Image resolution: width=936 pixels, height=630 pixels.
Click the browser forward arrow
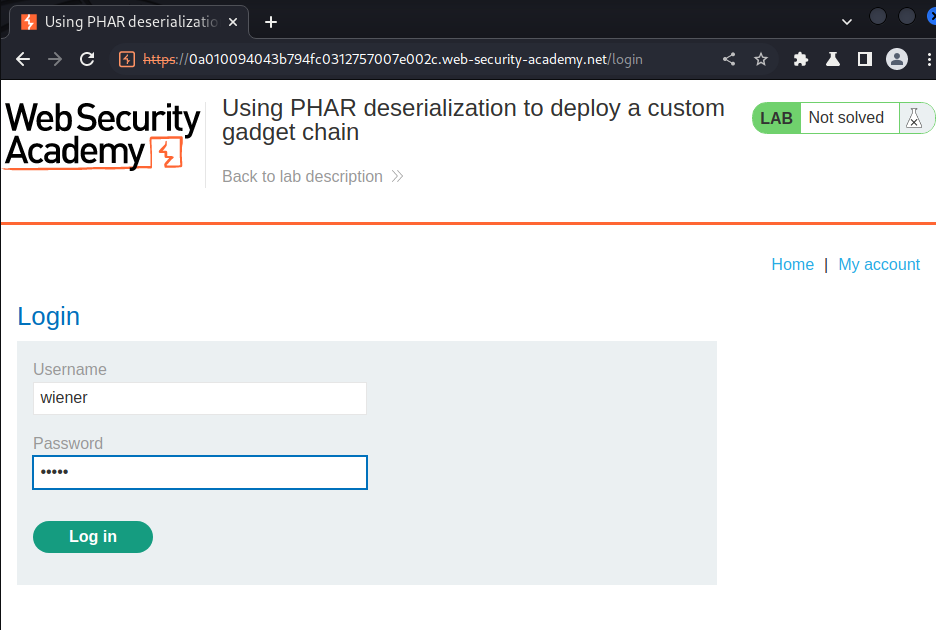tap(55, 59)
